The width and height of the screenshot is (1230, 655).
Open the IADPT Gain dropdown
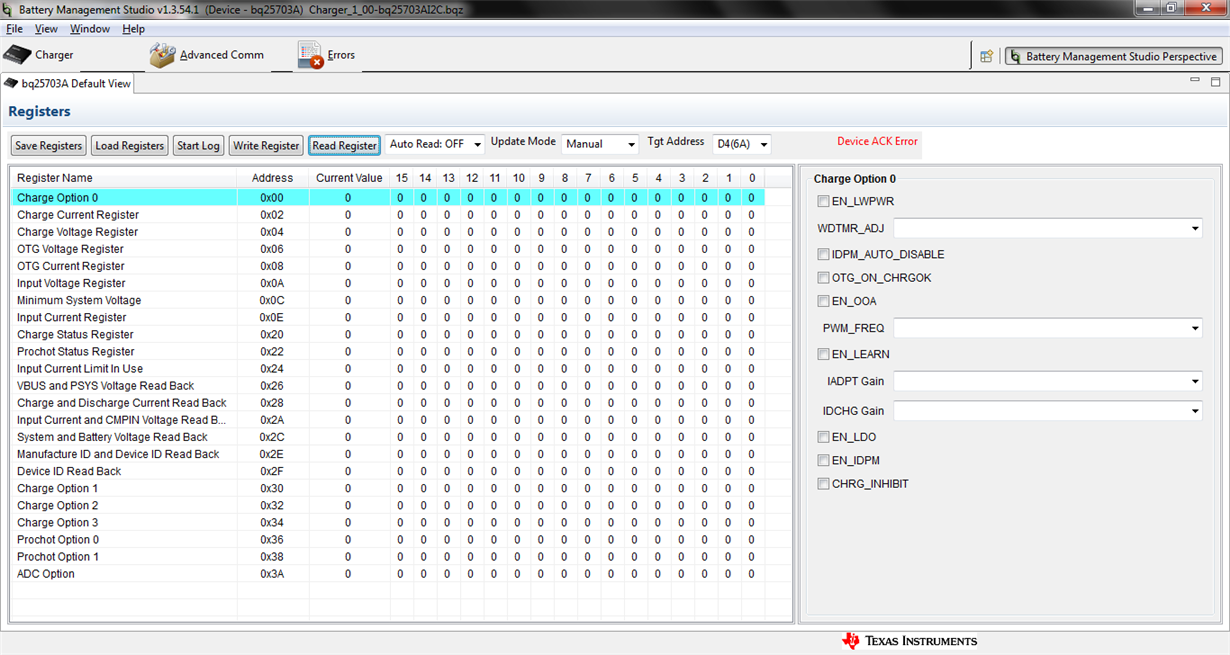(1048, 381)
